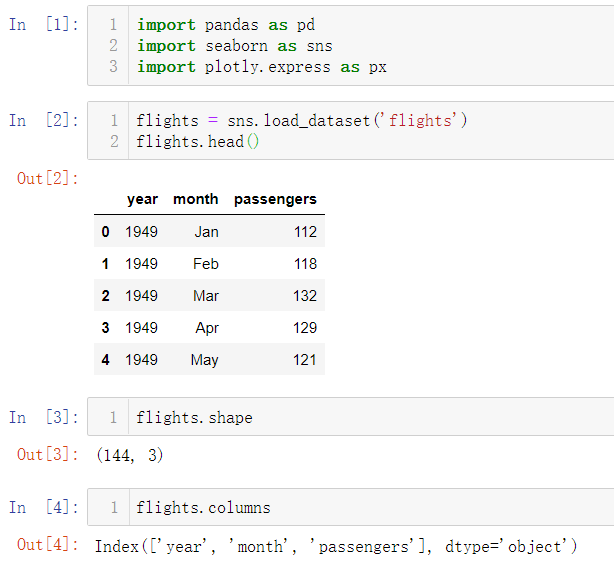Click code cell with pandas import statements

(350, 45)
